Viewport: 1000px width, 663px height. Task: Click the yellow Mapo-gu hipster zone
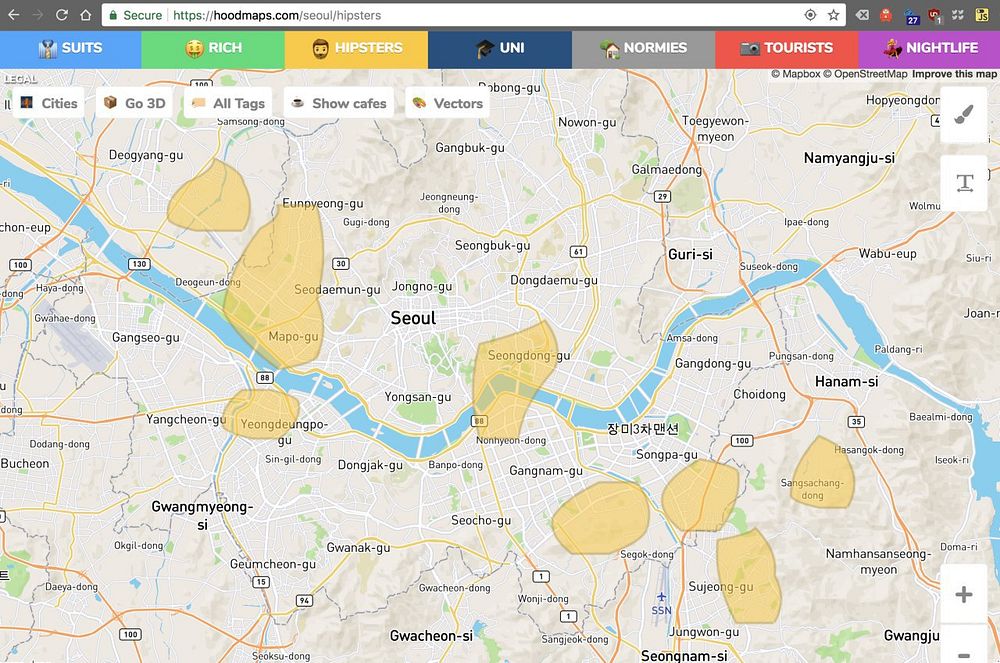pos(276,287)
